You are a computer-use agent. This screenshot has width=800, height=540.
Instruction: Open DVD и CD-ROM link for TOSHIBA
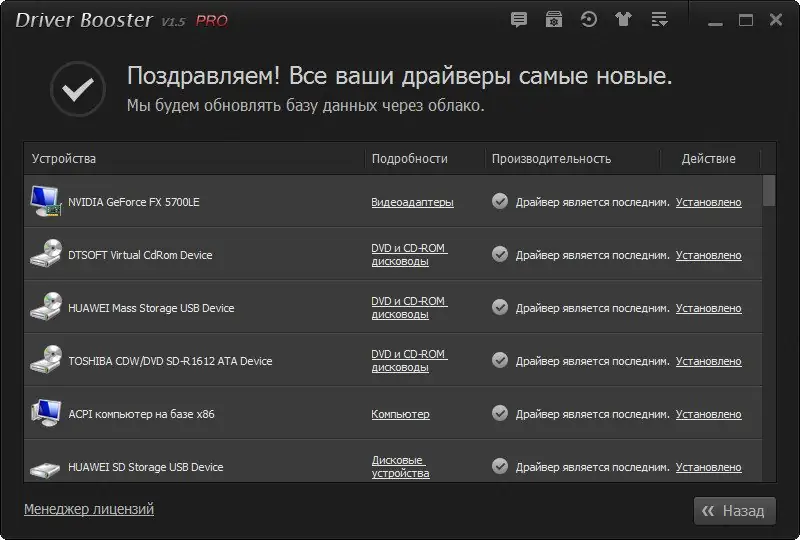click(409, 361)
